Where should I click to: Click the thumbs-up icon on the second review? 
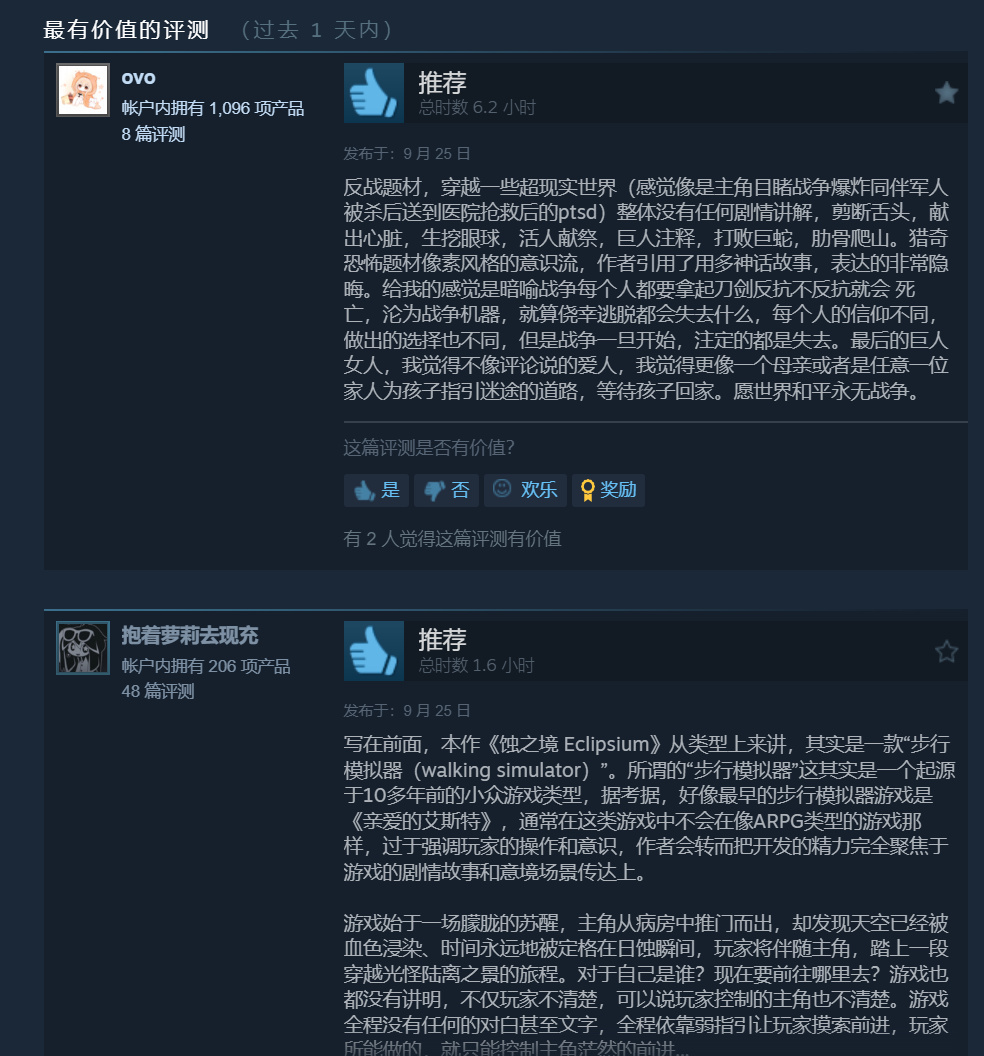coord(374,651)
